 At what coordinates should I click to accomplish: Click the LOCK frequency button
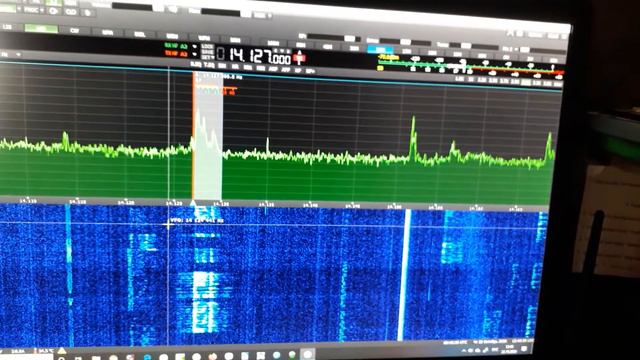(x=207, y=47)
